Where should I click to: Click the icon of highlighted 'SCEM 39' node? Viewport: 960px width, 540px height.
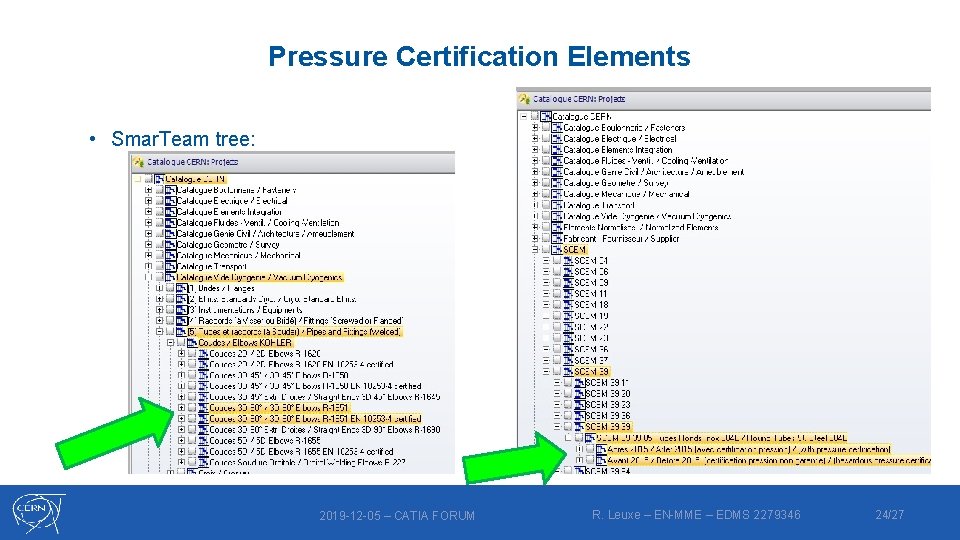(568, 371)
